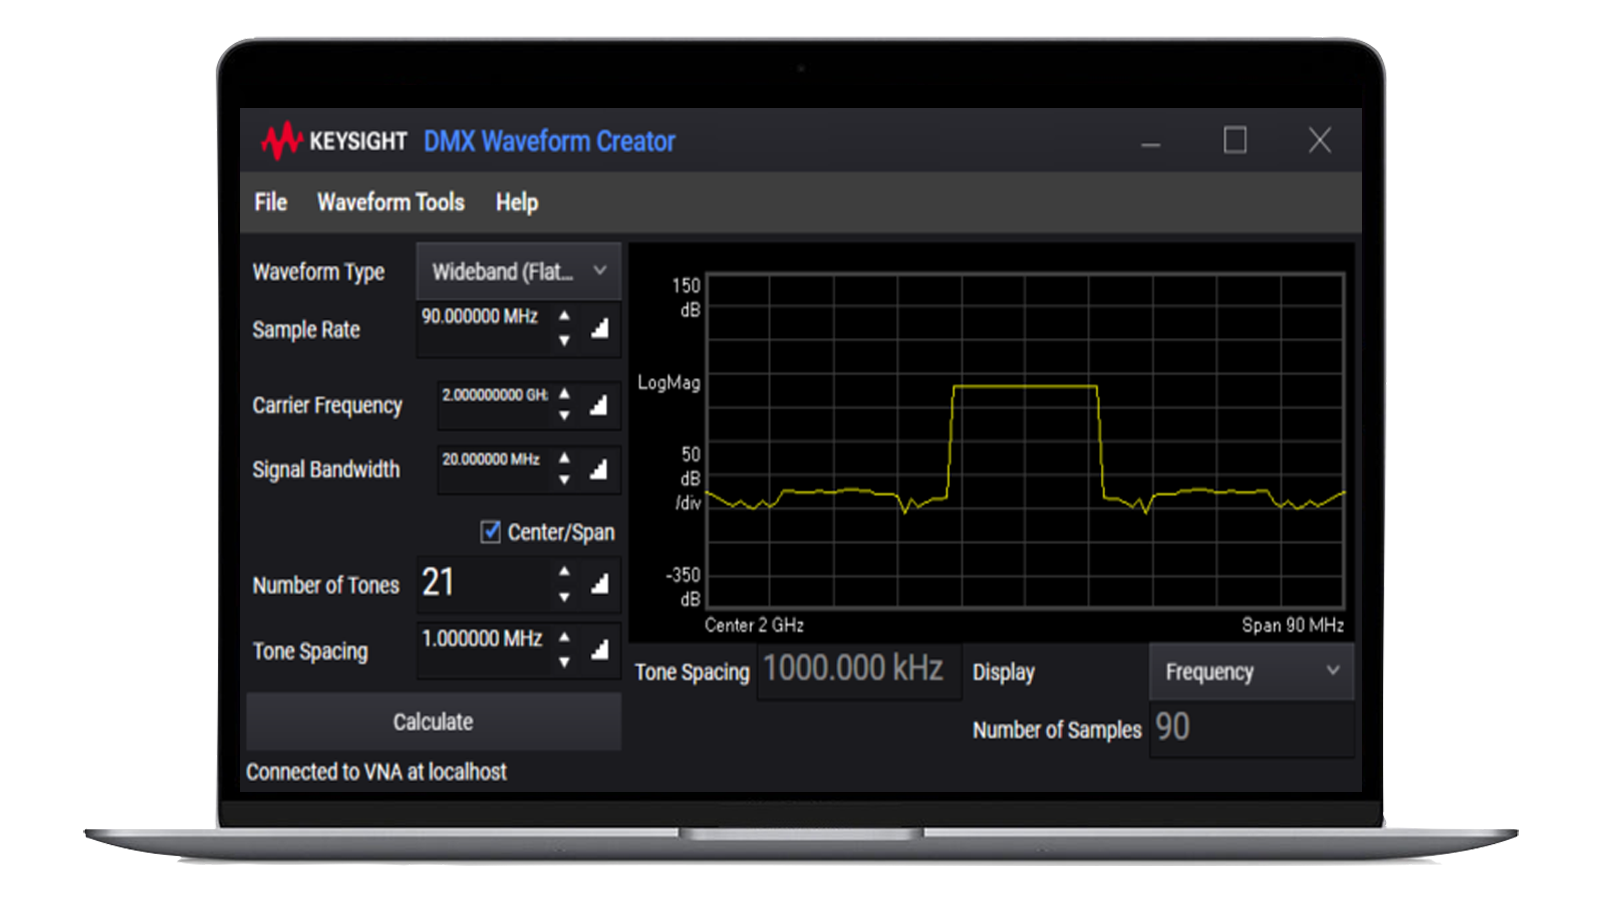The height and width of the screenshot is (900, 1600).
Task: Increment Number of Tones with the up arrow
Action: (564, 573)
